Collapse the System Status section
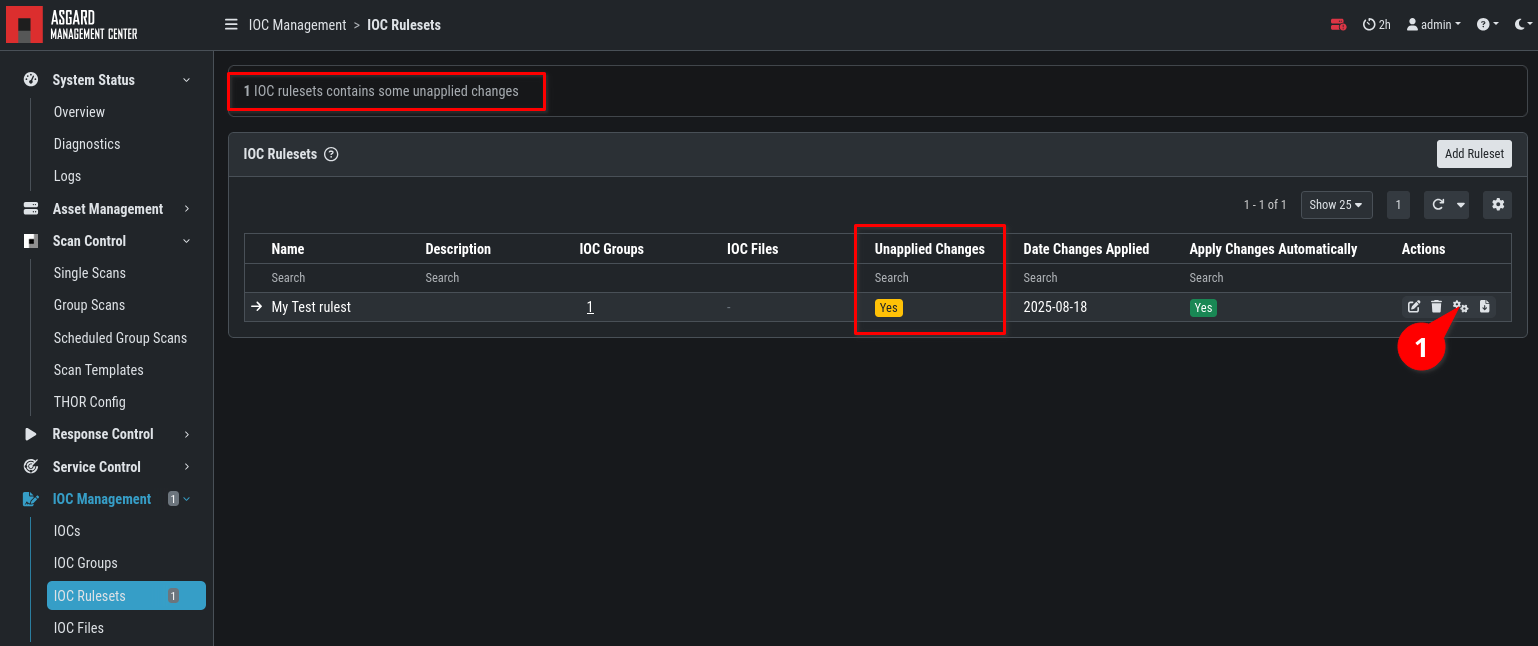The height and width of the screenshot is (646, 1538). pyautogui.click(x=107, y=80)
